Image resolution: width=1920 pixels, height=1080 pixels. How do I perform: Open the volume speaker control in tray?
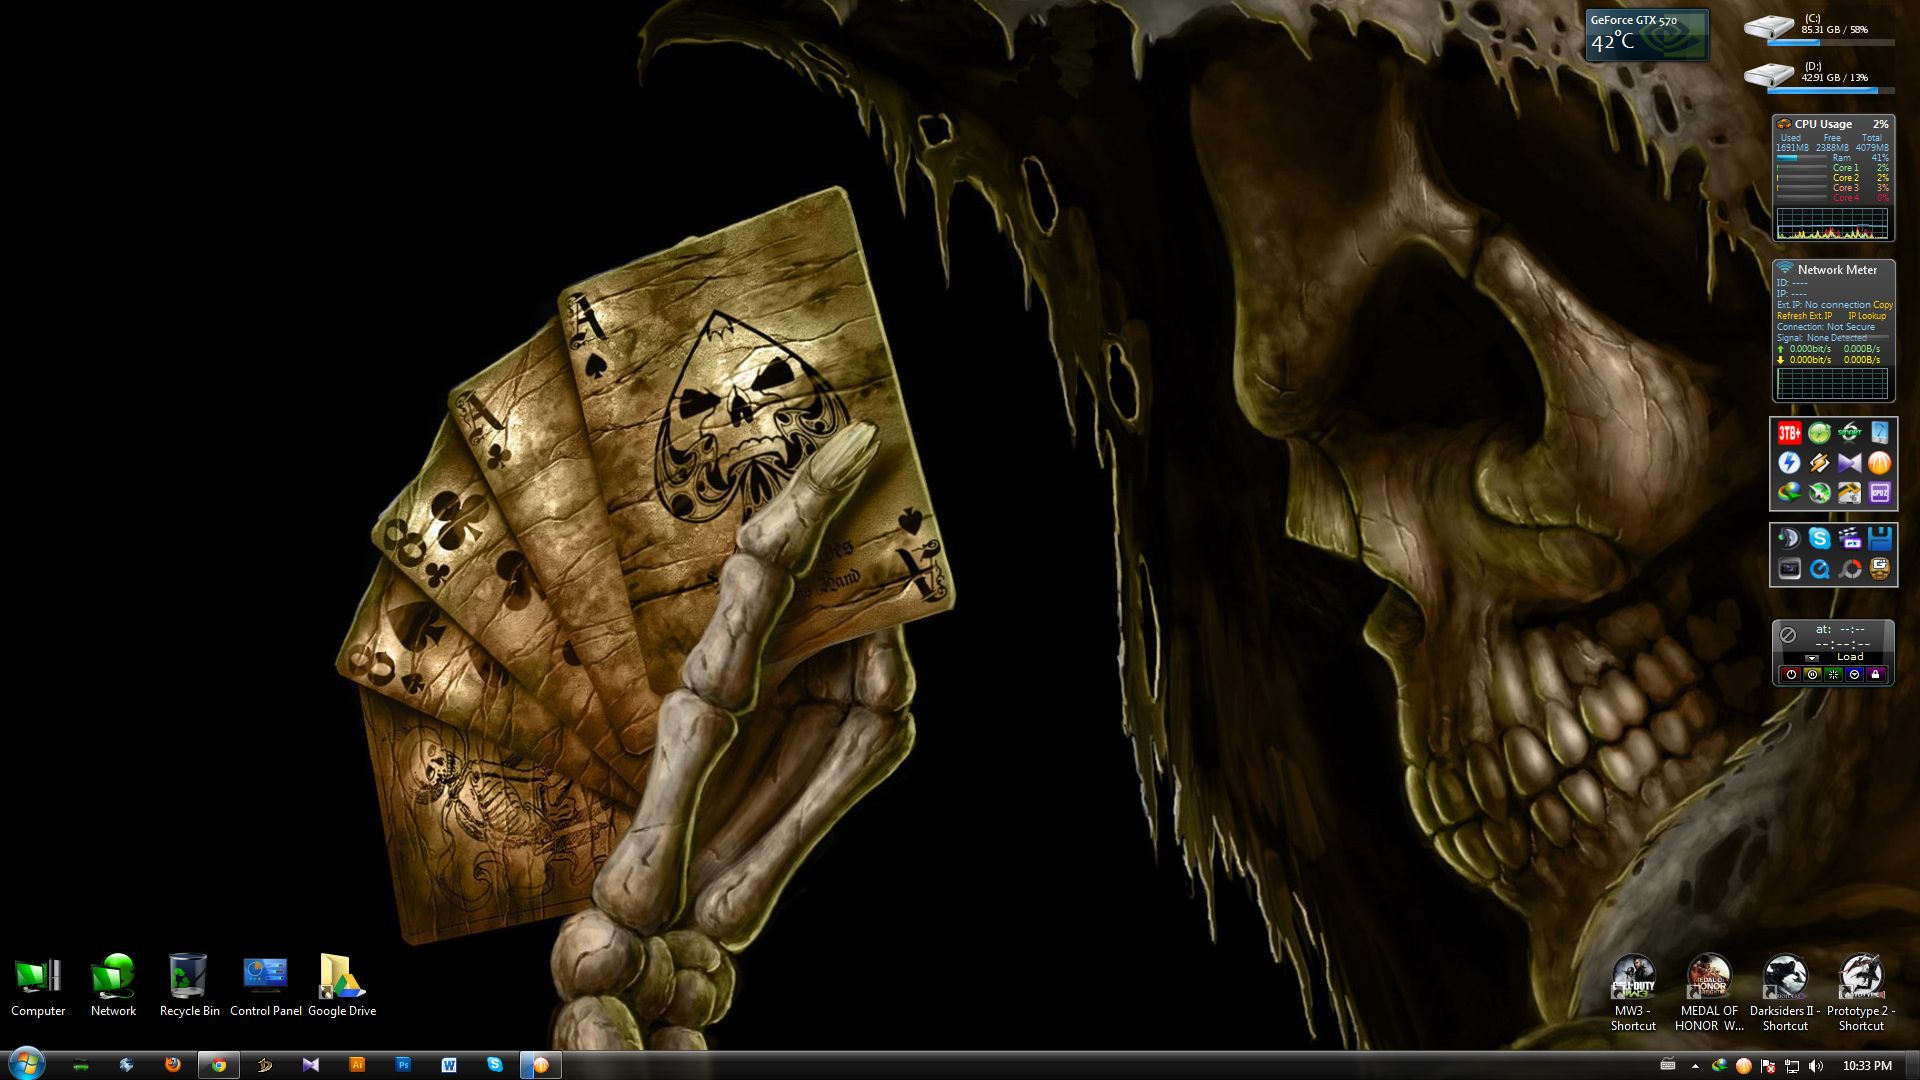pyautogui.click(x=1815, y=1066)
